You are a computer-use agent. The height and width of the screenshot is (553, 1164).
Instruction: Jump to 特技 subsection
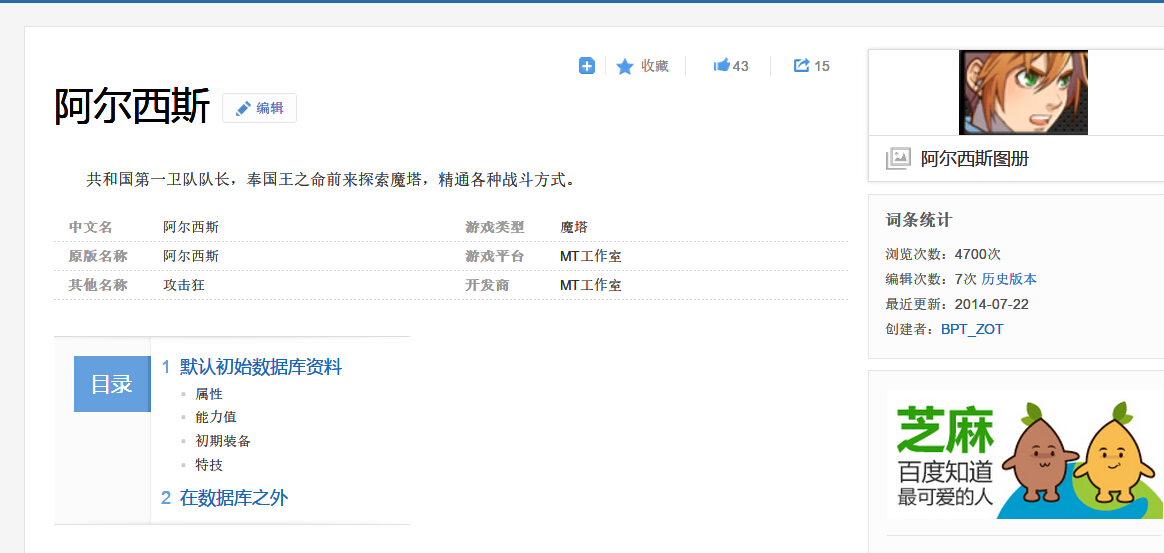pyautogui.click(x=209, y=465)
